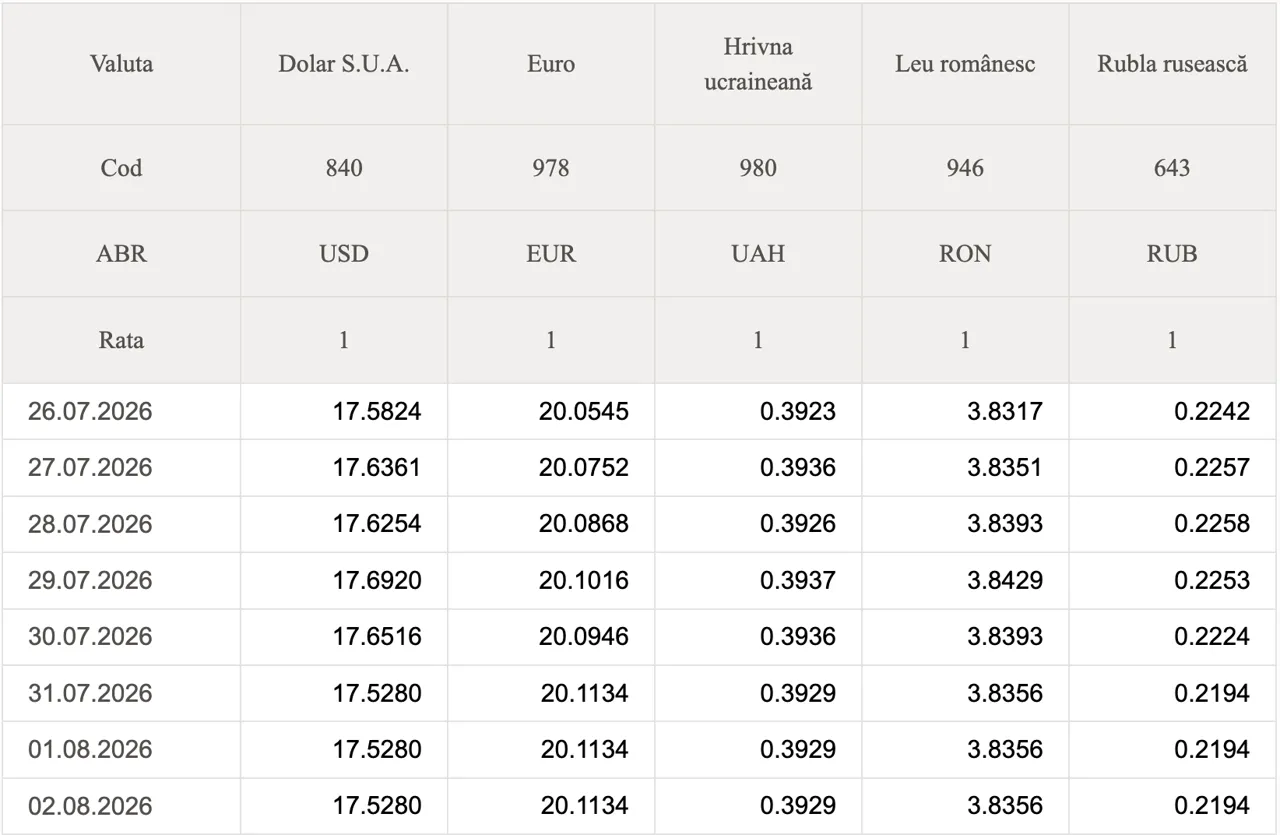Select the Dolar S.U.A. column header
The image size is (1280, 835).
344,64
